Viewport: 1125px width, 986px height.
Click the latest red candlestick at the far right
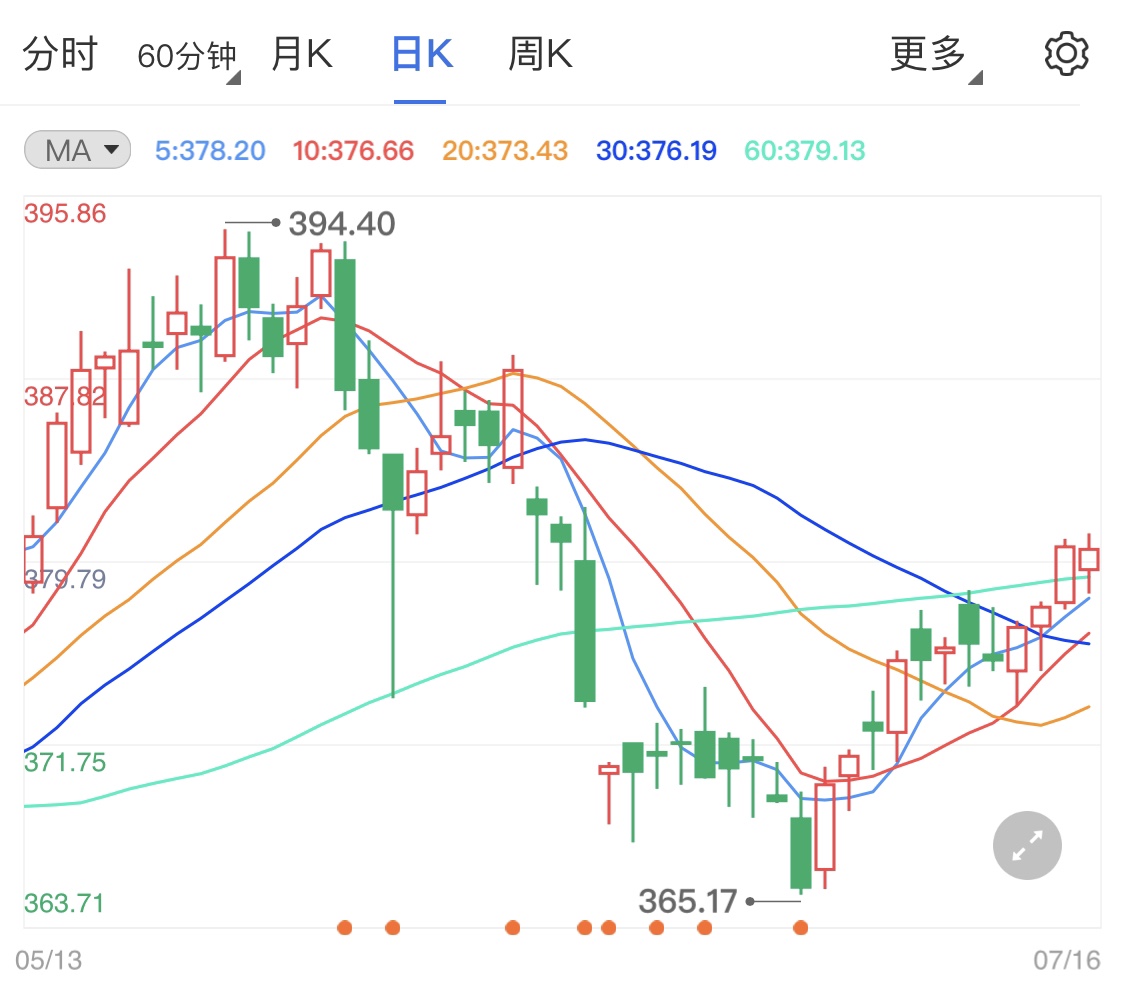pos(1089,560)
